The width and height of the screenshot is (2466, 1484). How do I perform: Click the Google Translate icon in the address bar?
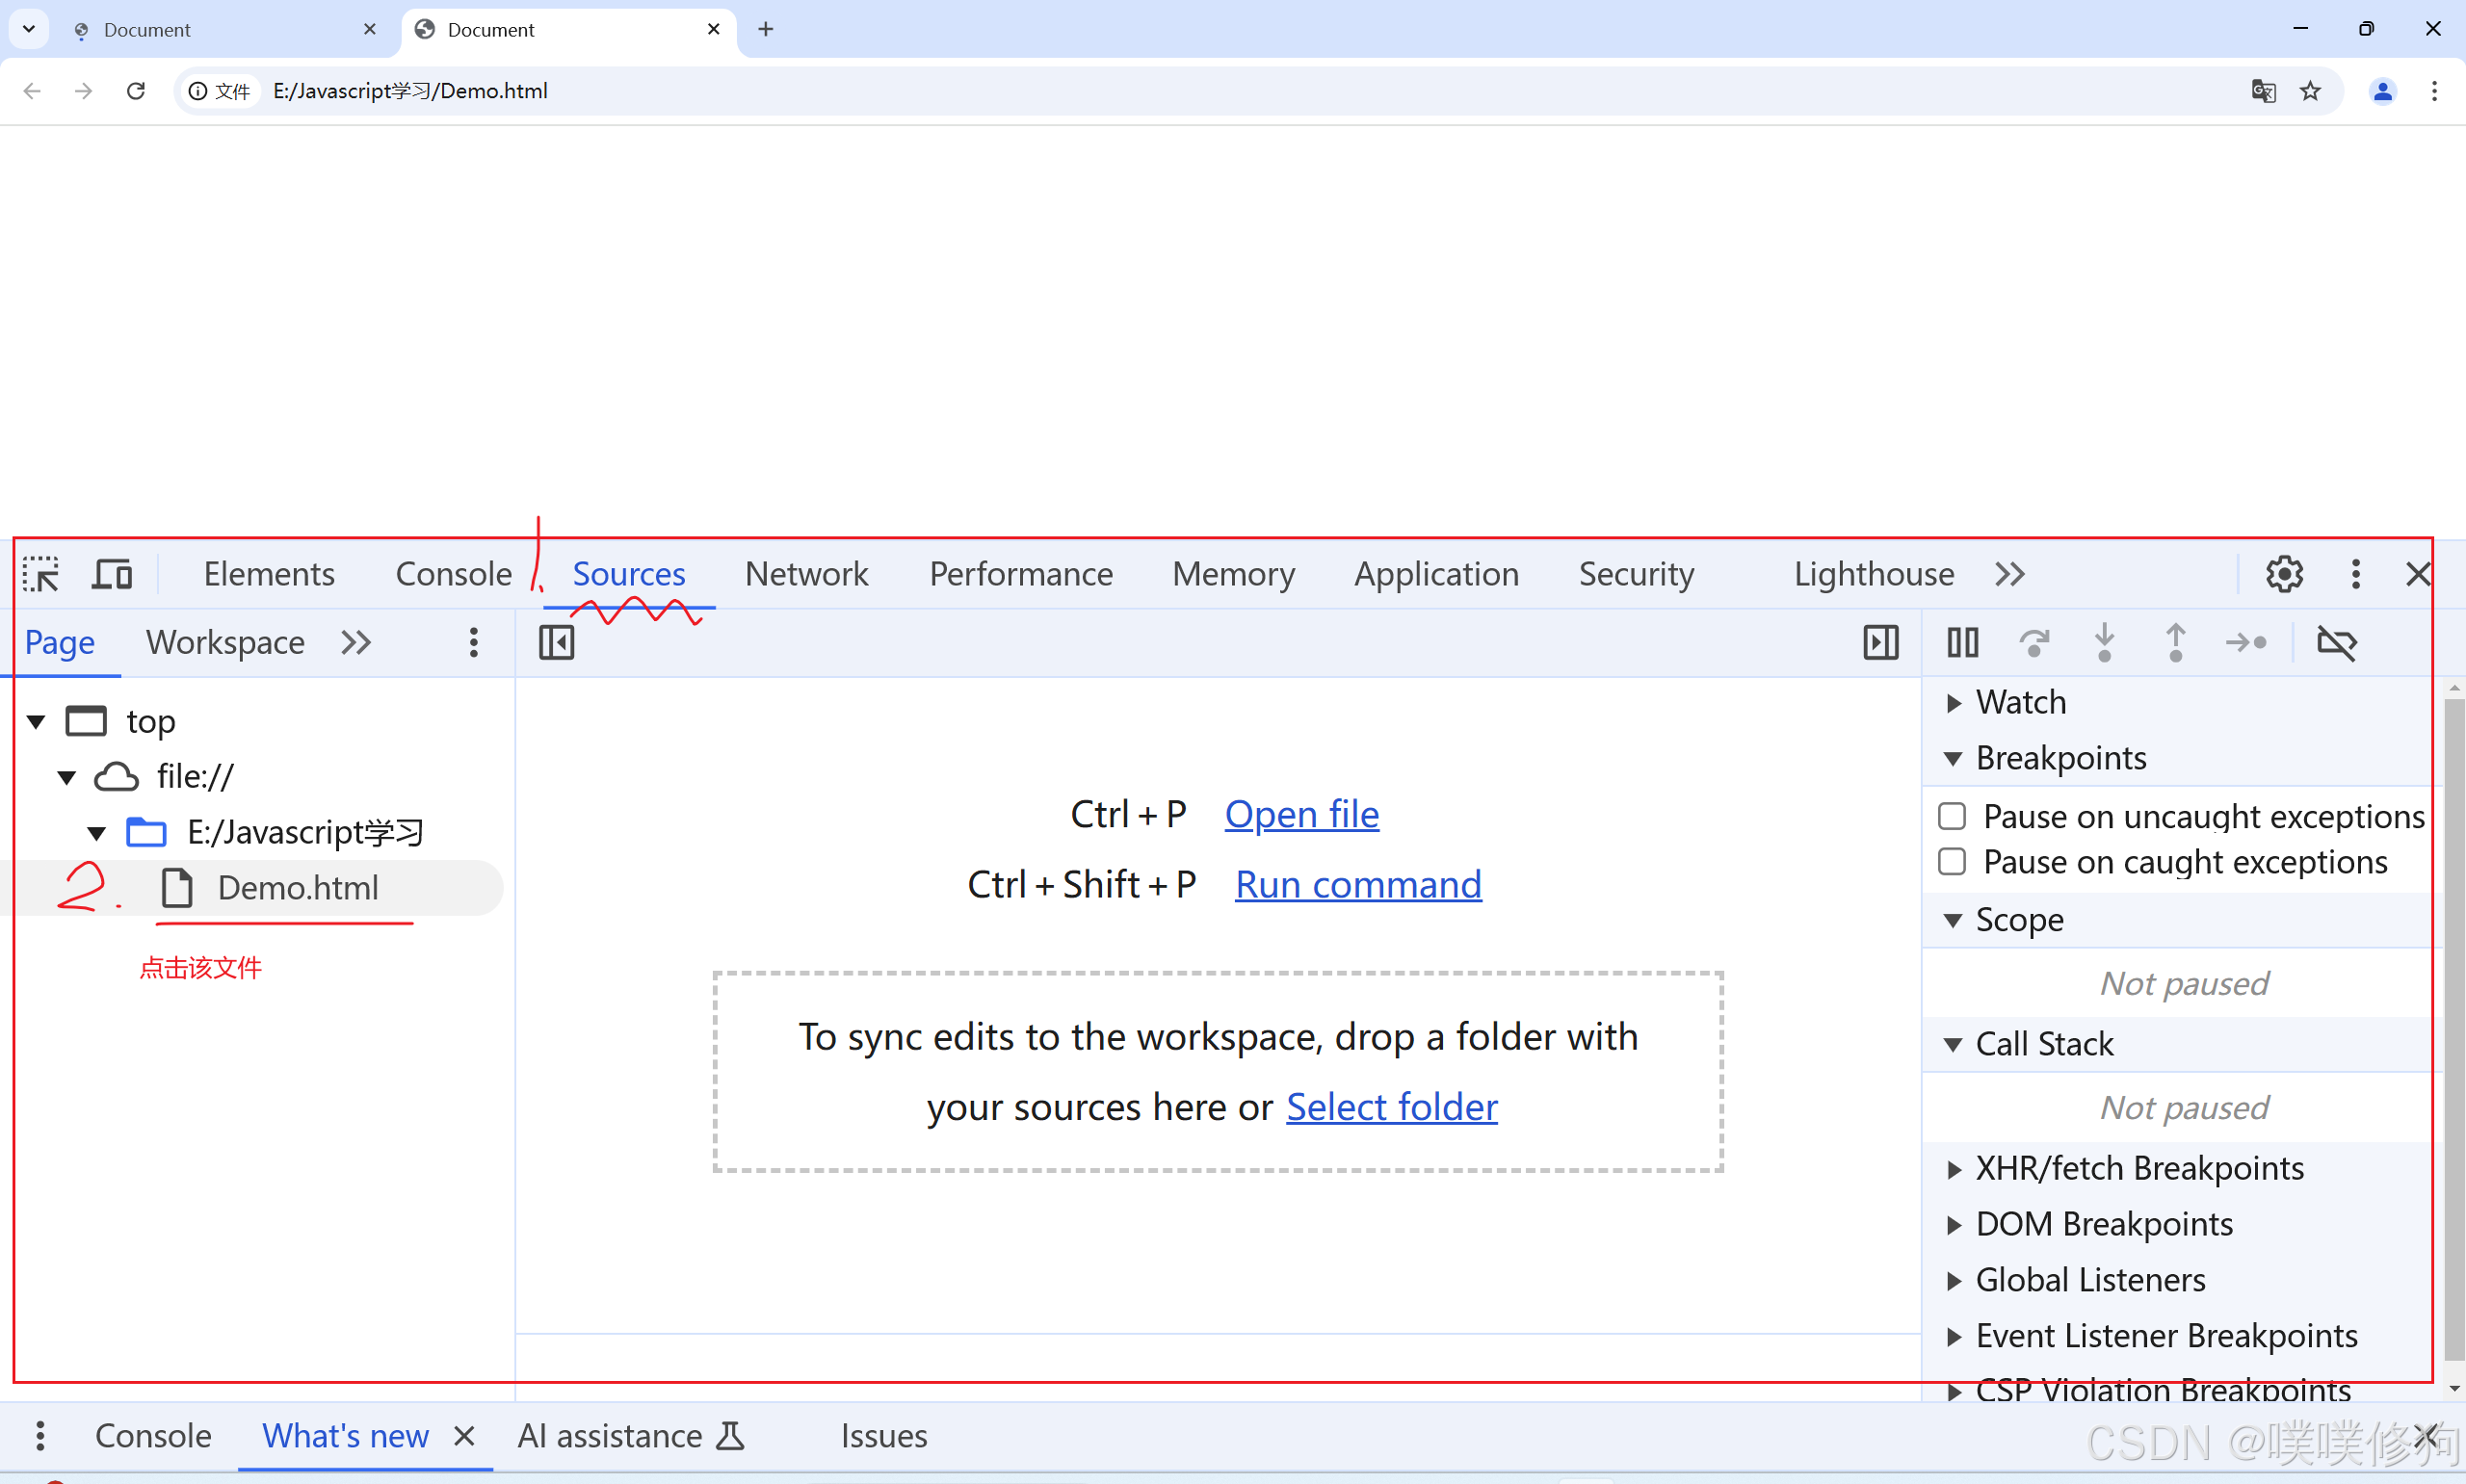point(2263,91)
